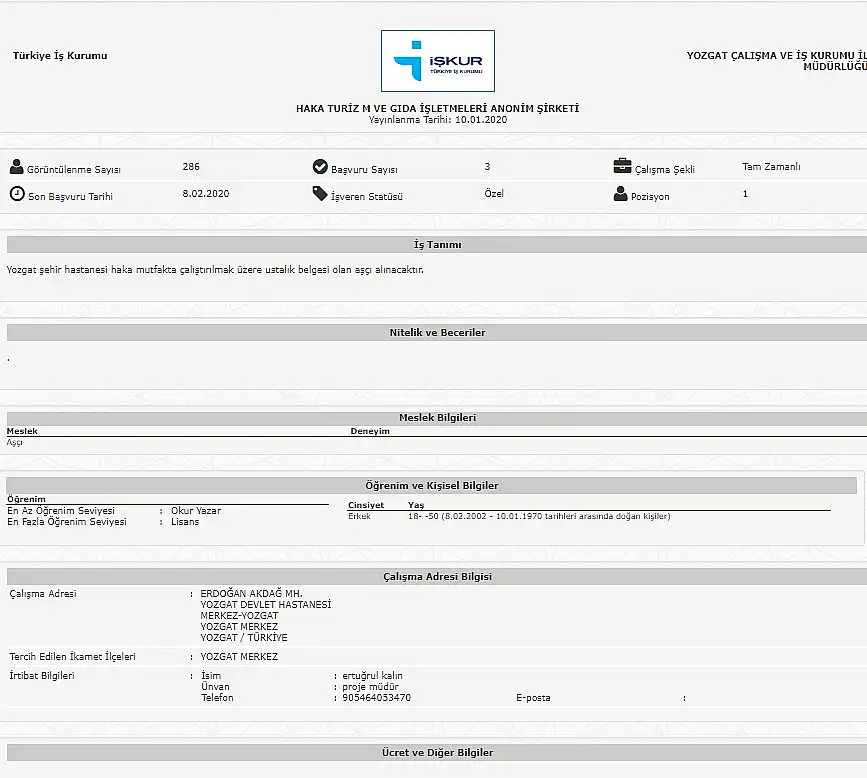Click the 'Aşçı' profession entry
The width and height of the screenshot is (867, 778).
point(14,442)
